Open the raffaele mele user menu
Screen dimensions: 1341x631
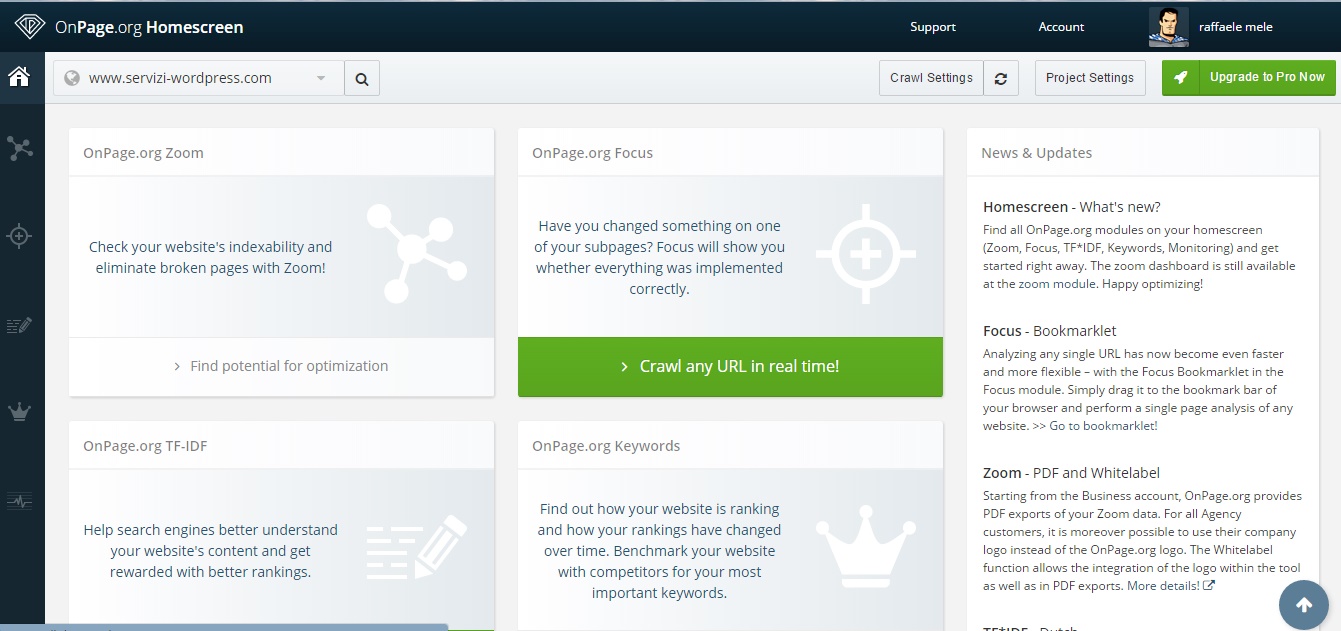coord(1236,27)
